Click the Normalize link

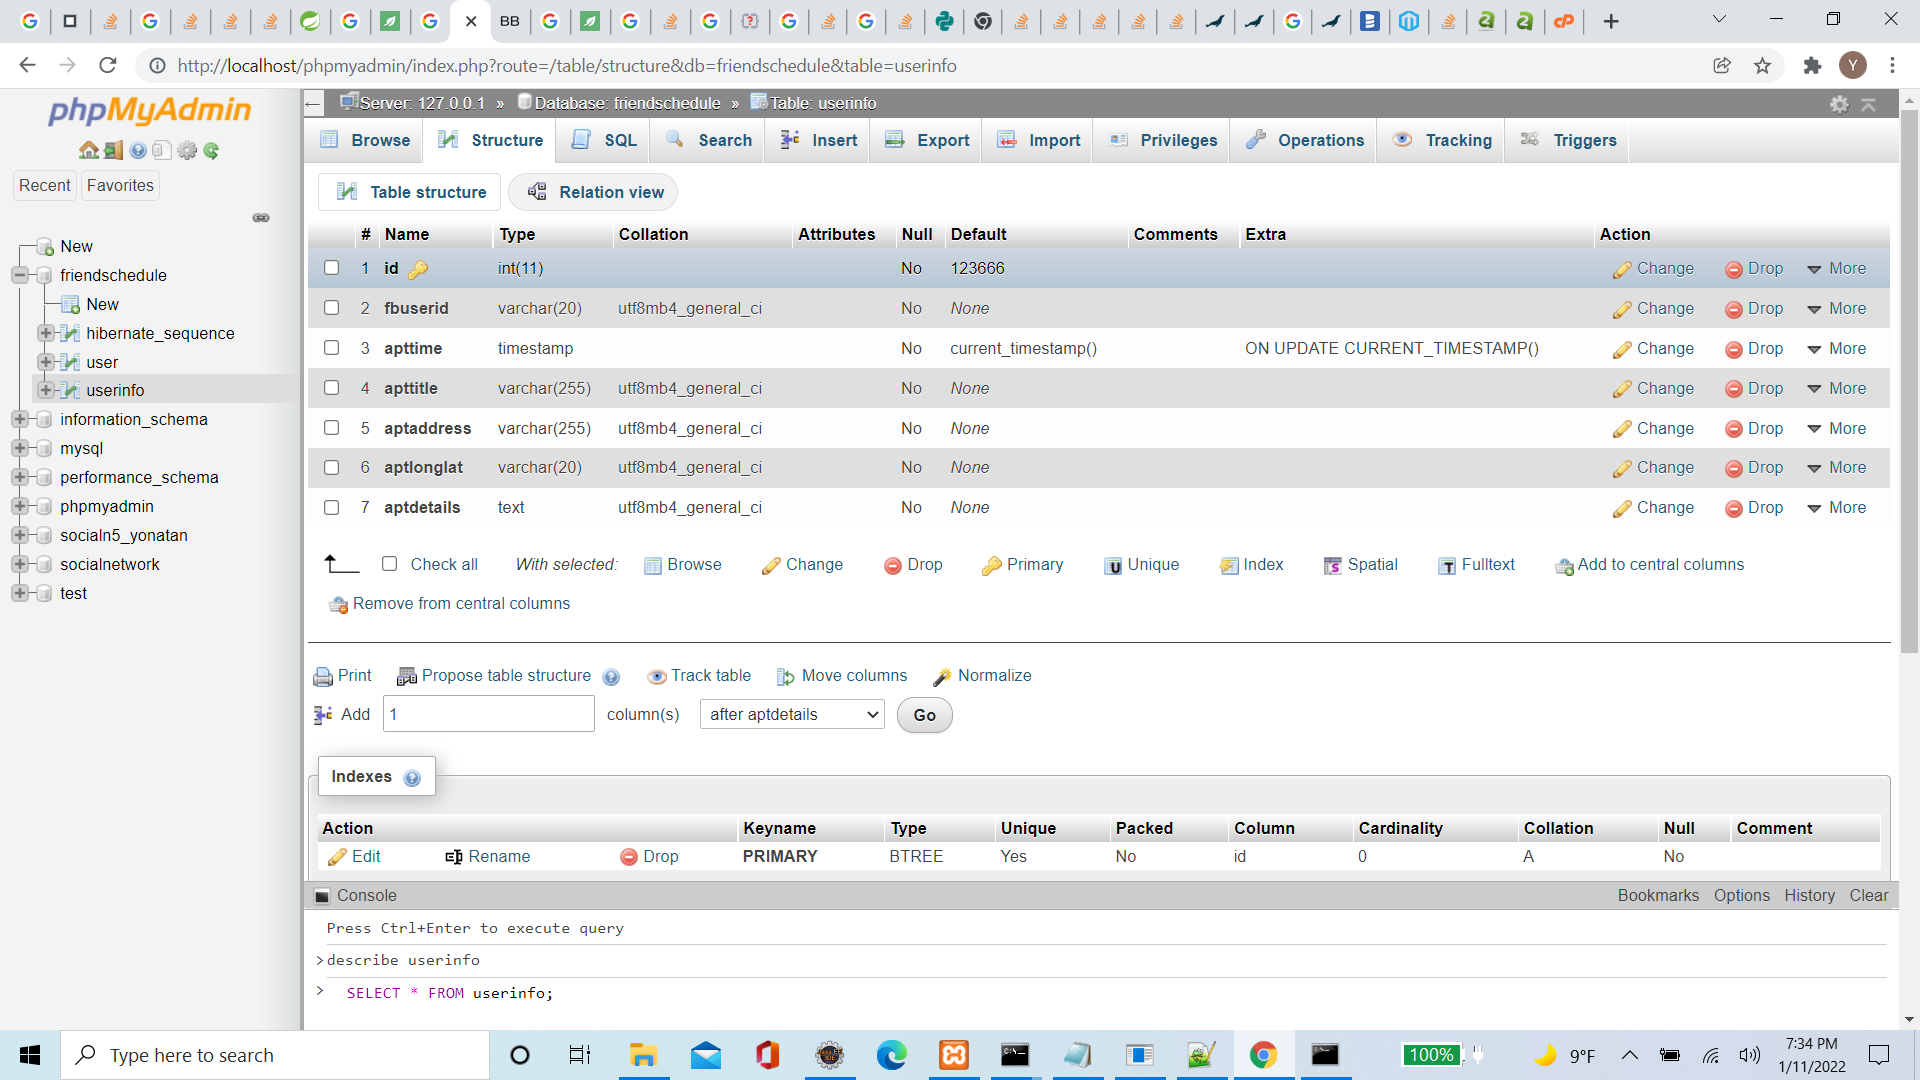click(982, 676)
